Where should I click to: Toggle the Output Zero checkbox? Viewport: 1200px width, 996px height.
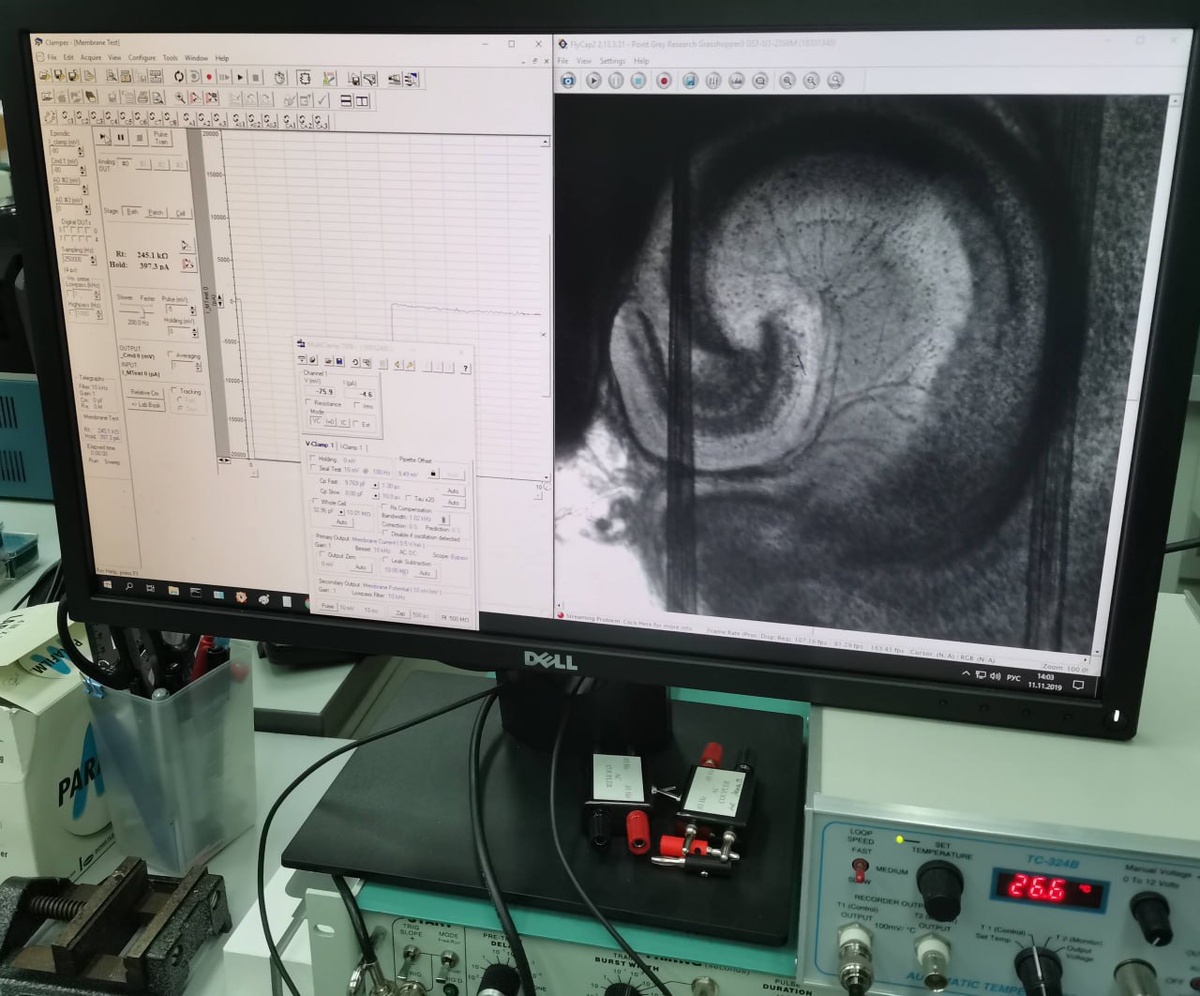[321, 554]
